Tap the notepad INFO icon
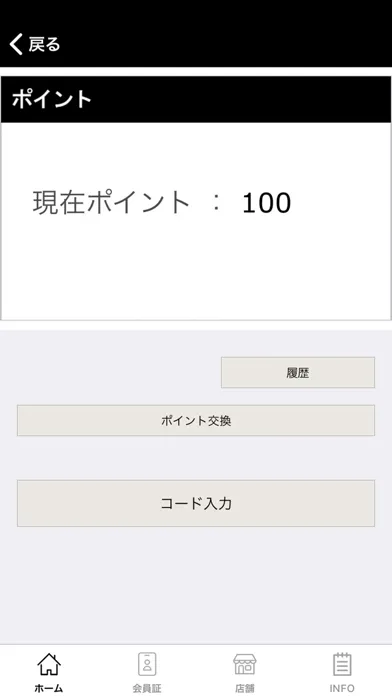 click(x=342, y=664)
